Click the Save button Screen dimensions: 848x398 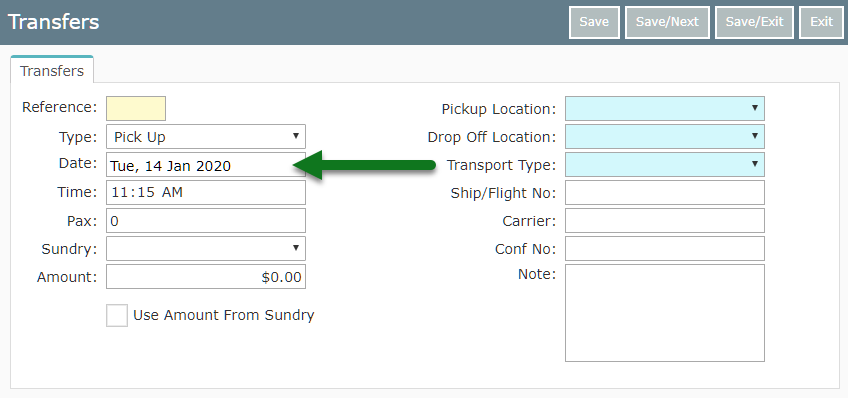coord(594,22)
